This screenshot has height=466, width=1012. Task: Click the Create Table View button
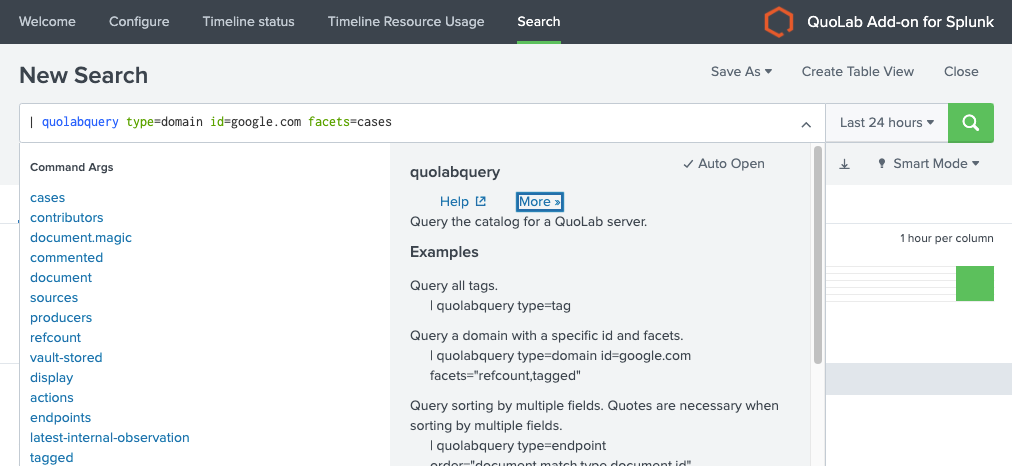point(858,72)
